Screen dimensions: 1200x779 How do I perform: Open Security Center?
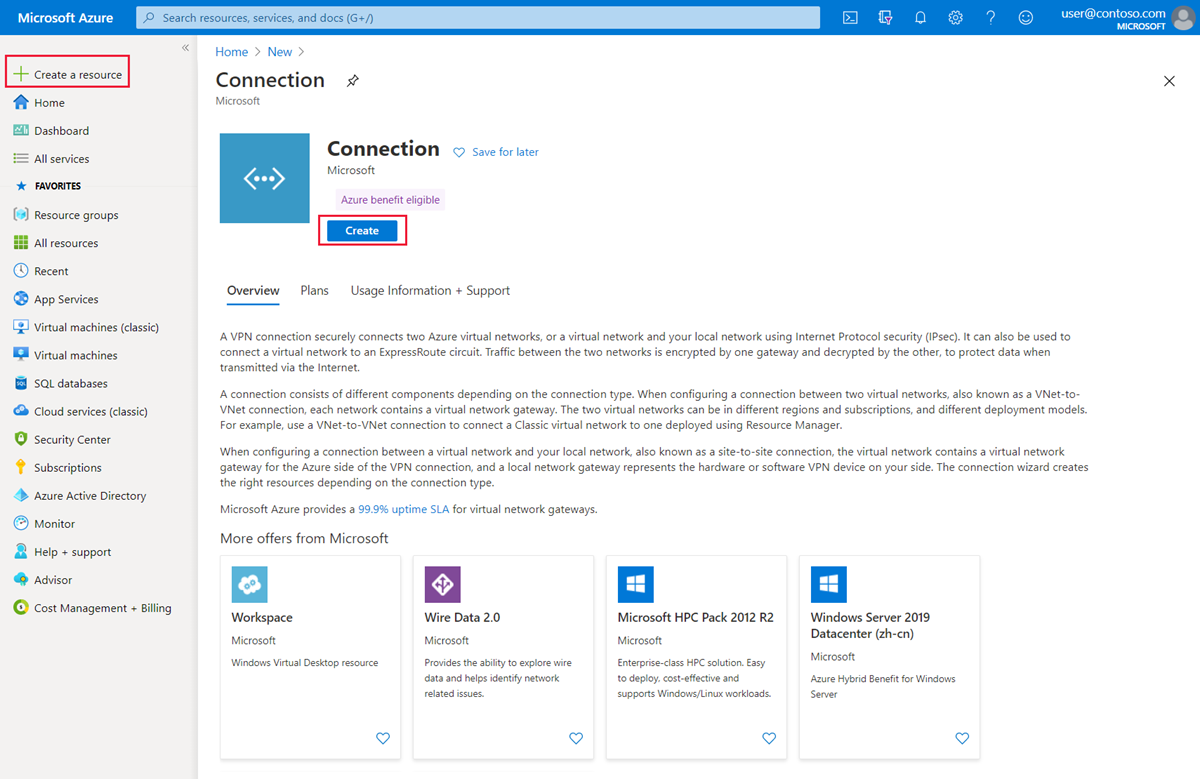[62, 439]
